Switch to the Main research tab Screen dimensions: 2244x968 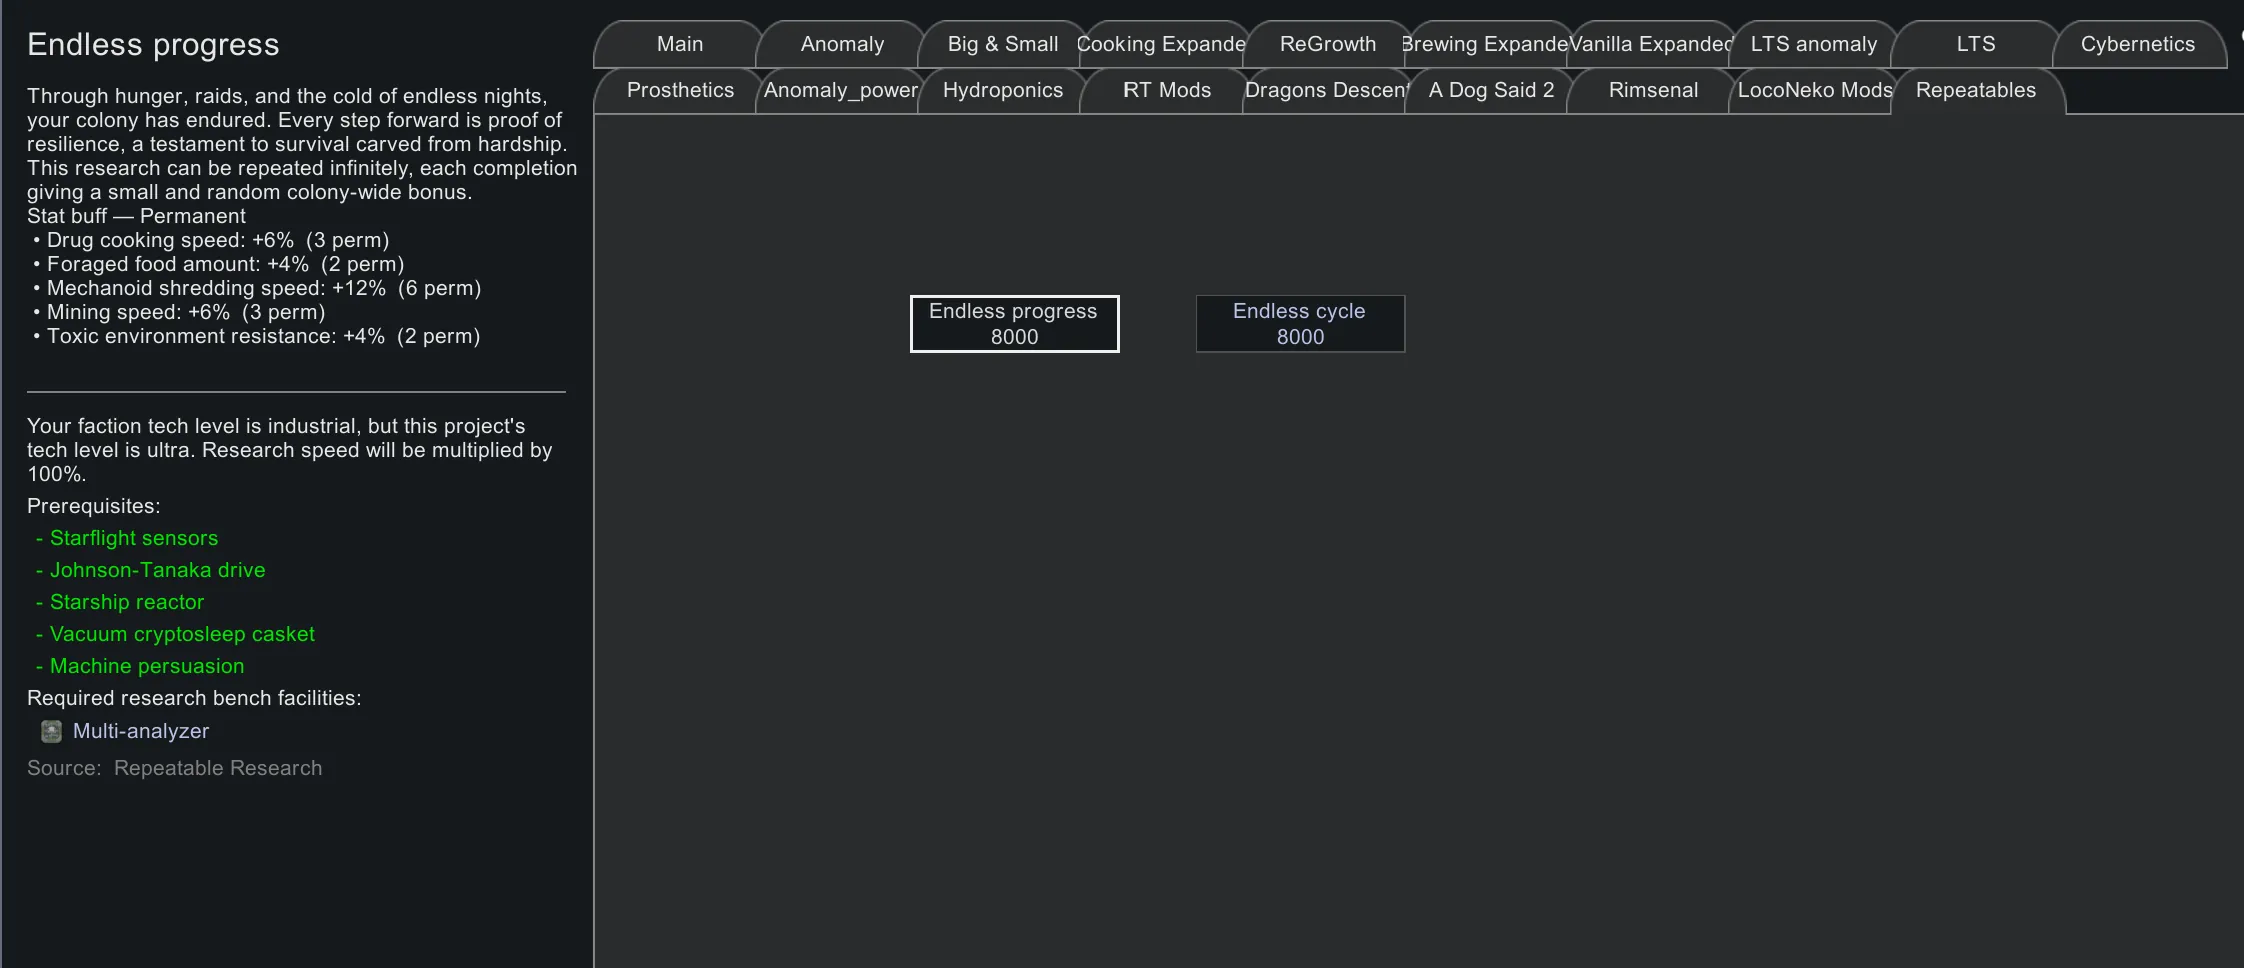[x=679, y=44]
